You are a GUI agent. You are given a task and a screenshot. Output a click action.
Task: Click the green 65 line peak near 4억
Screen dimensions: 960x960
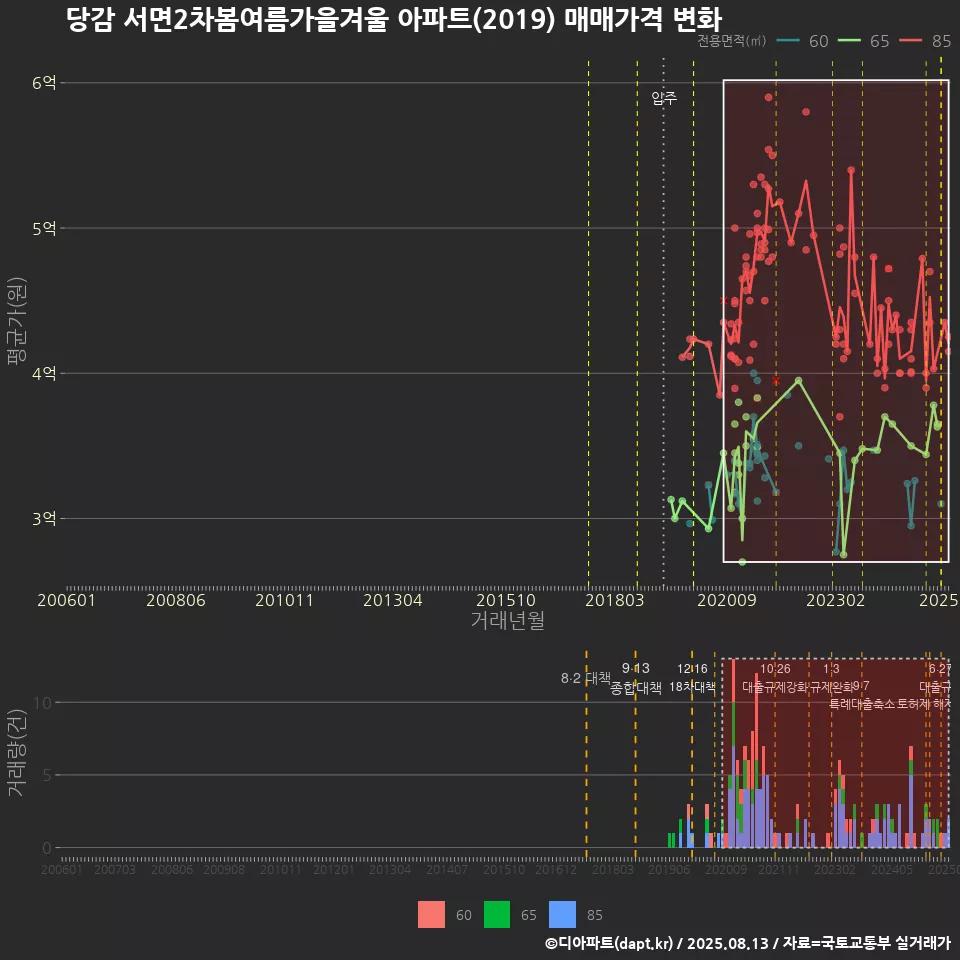[798, 381]
